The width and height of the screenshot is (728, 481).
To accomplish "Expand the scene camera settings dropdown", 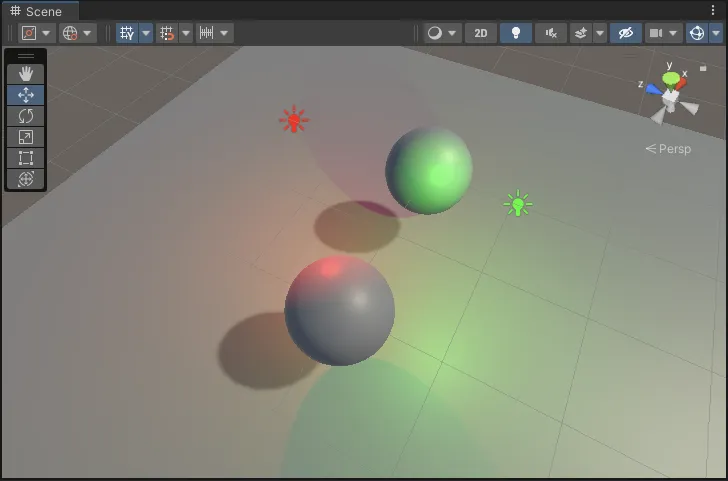I will (x=674, y=33).
